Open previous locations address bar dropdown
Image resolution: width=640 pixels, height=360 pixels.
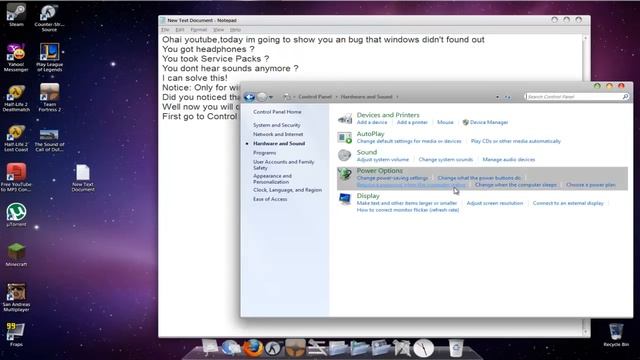pos(497,97)
